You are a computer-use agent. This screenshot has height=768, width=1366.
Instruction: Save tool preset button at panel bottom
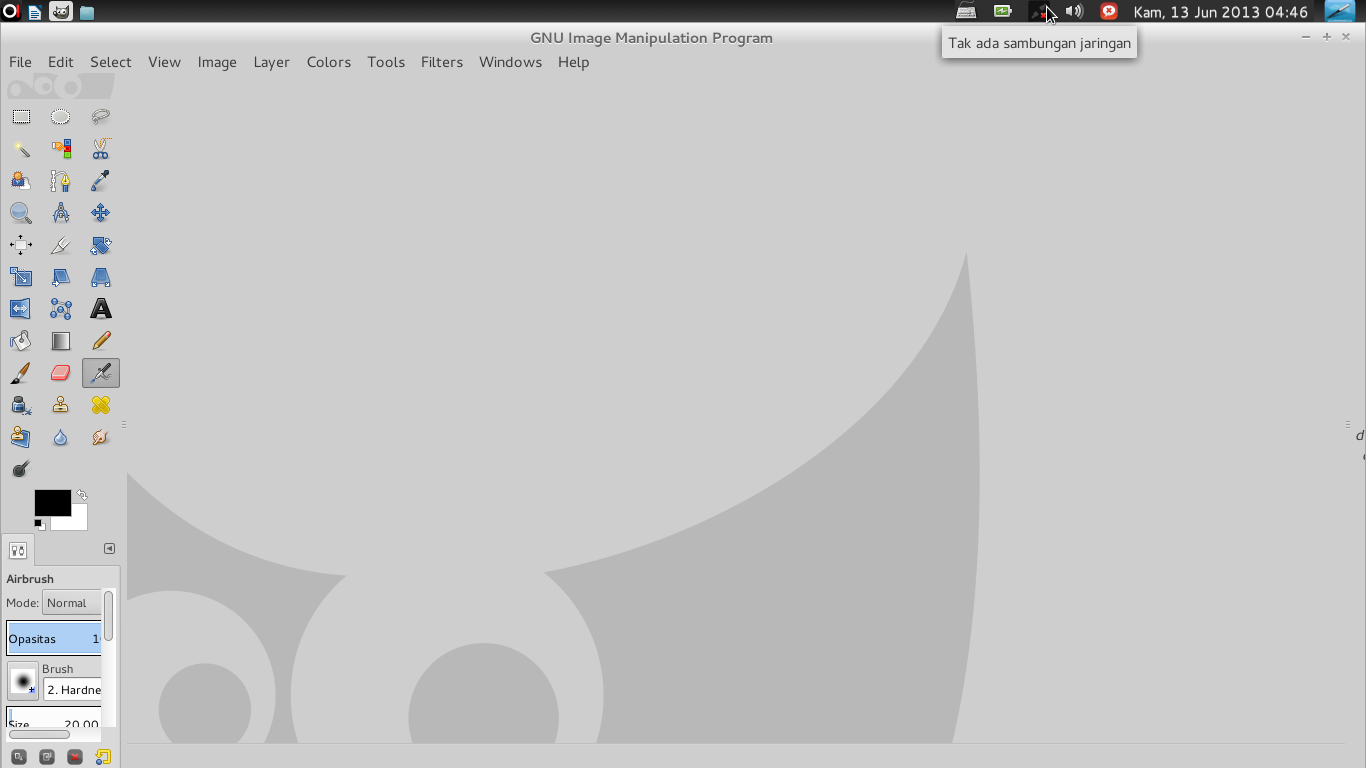18,757
